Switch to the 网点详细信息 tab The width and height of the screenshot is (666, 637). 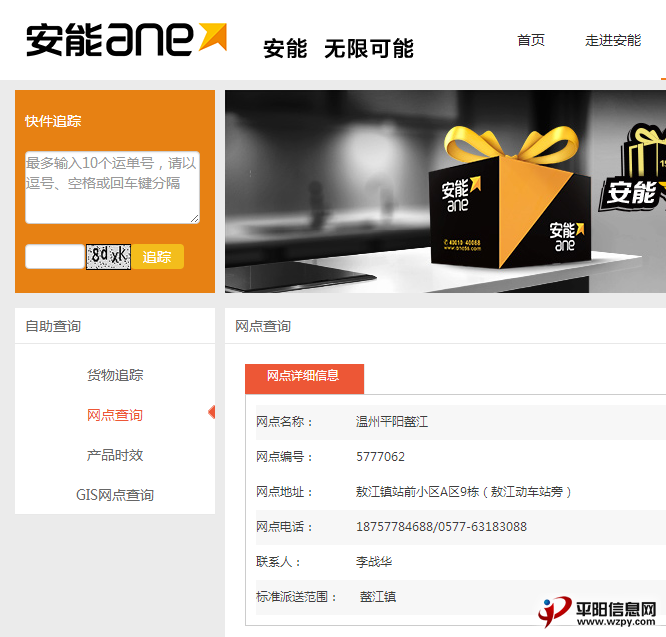(304, 378)
